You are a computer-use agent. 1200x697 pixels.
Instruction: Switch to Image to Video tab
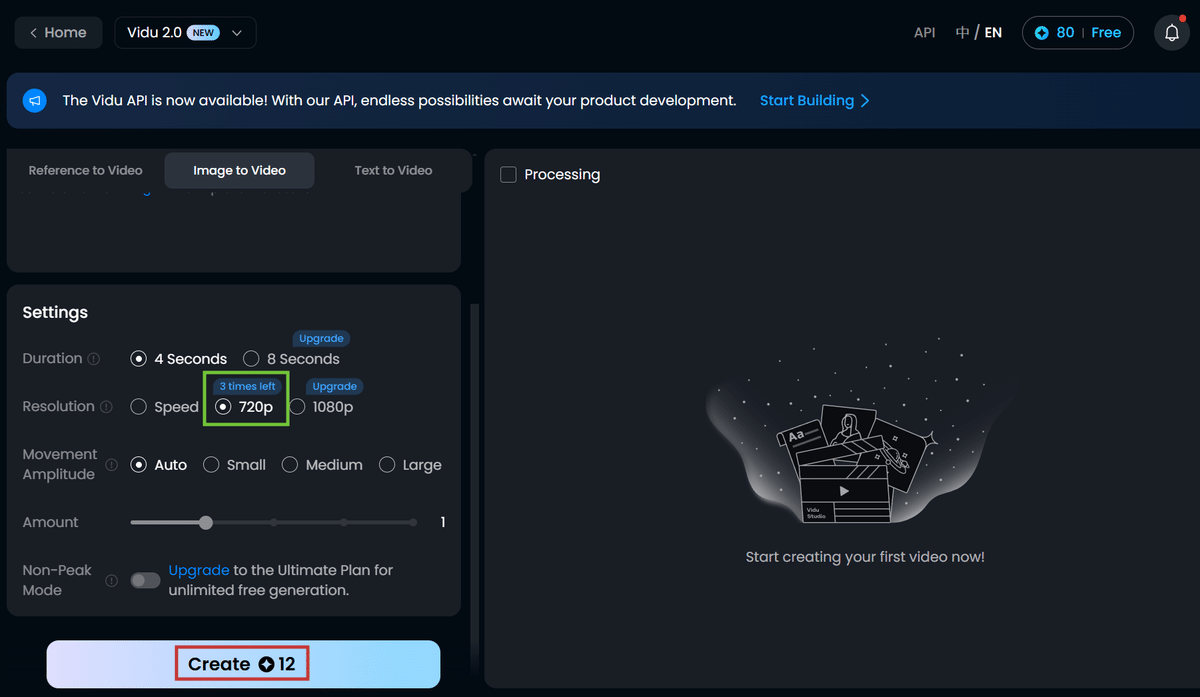point(239,171)
